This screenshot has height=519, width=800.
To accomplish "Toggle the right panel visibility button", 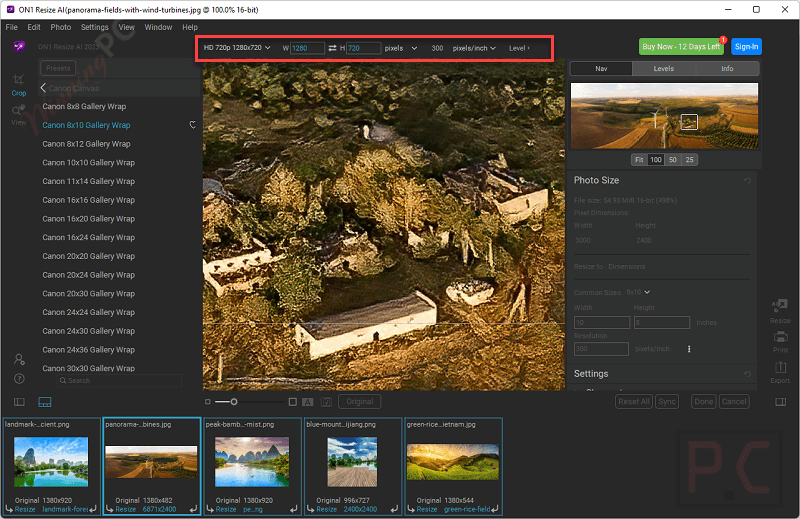I will (x=780, y=402).
